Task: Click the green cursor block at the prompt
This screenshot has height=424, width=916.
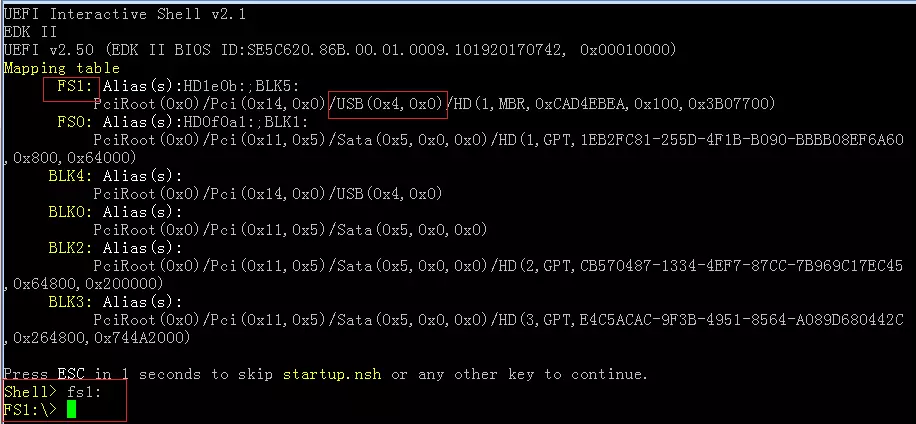Action: click(x=70, y=410)
